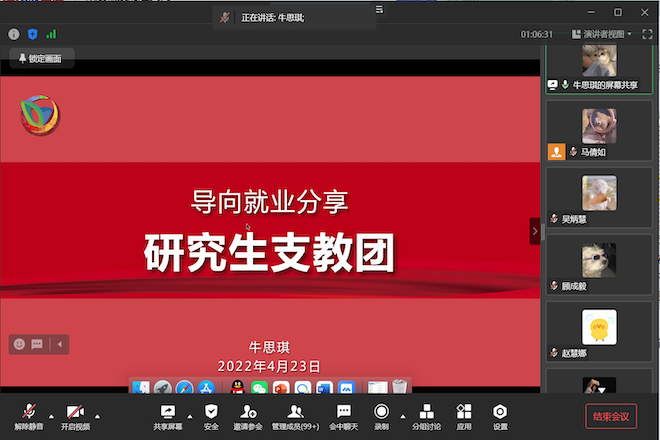Collapse the participant video sidebar
The width and height of the screenshot is (660, 440).
535,231
